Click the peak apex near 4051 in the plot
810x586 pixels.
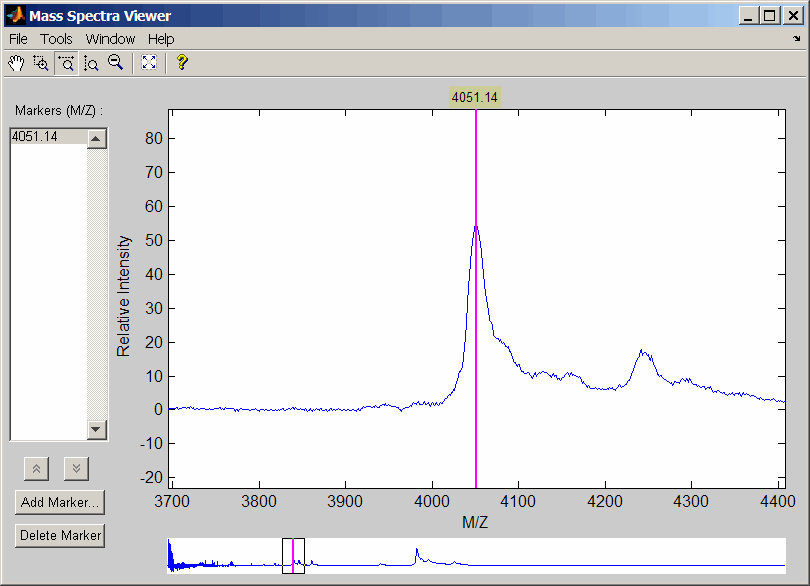(x=476, y=227)
